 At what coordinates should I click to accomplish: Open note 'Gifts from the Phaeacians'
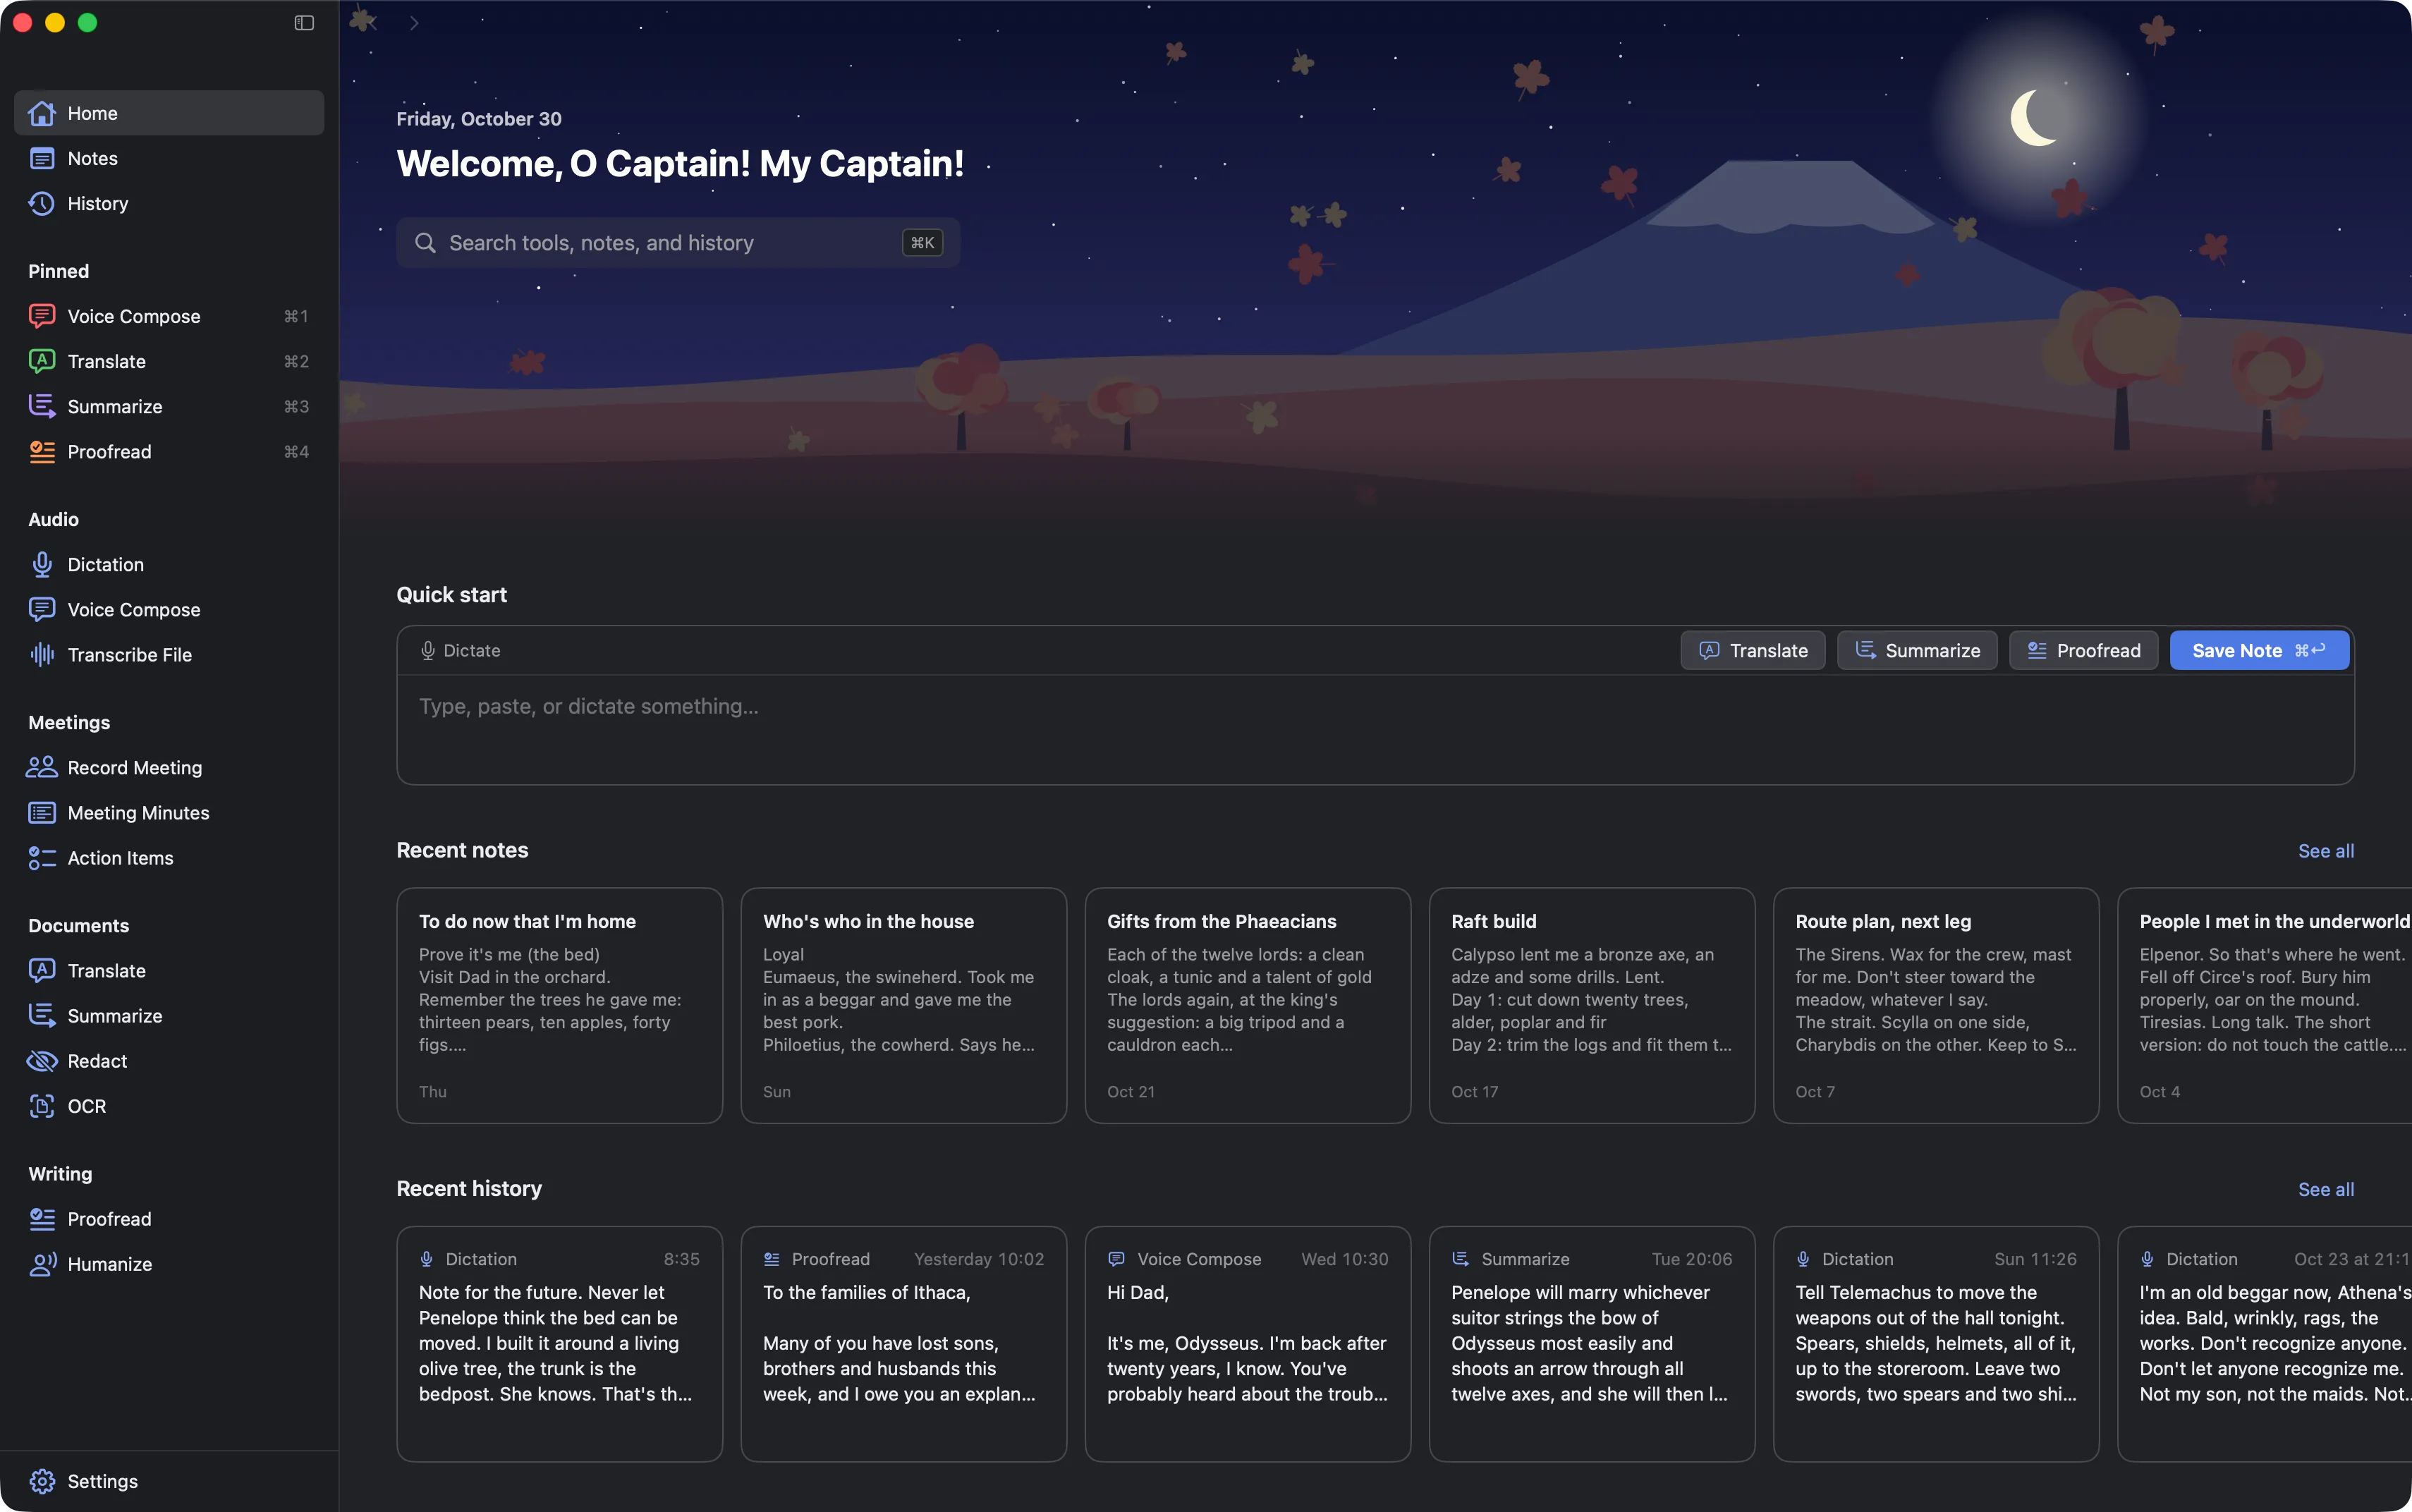click(x=1247, y=1005)
